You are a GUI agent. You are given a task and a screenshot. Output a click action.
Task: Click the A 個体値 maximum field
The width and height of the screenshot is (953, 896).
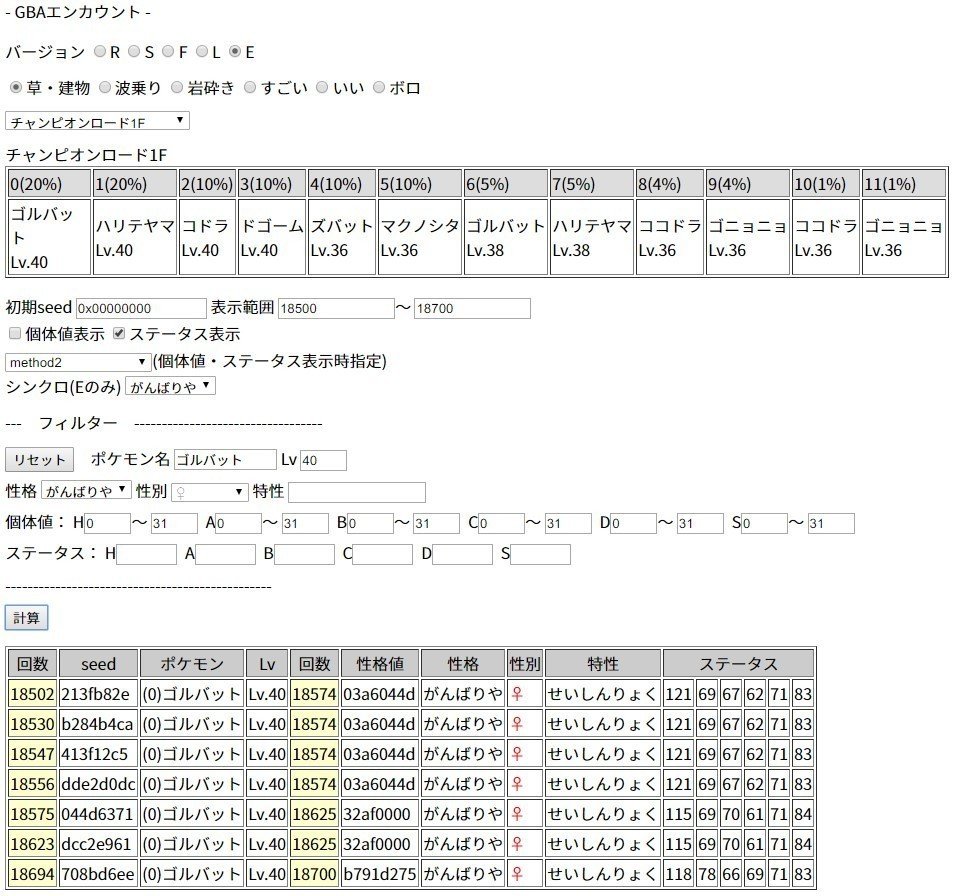click(305, 523)
